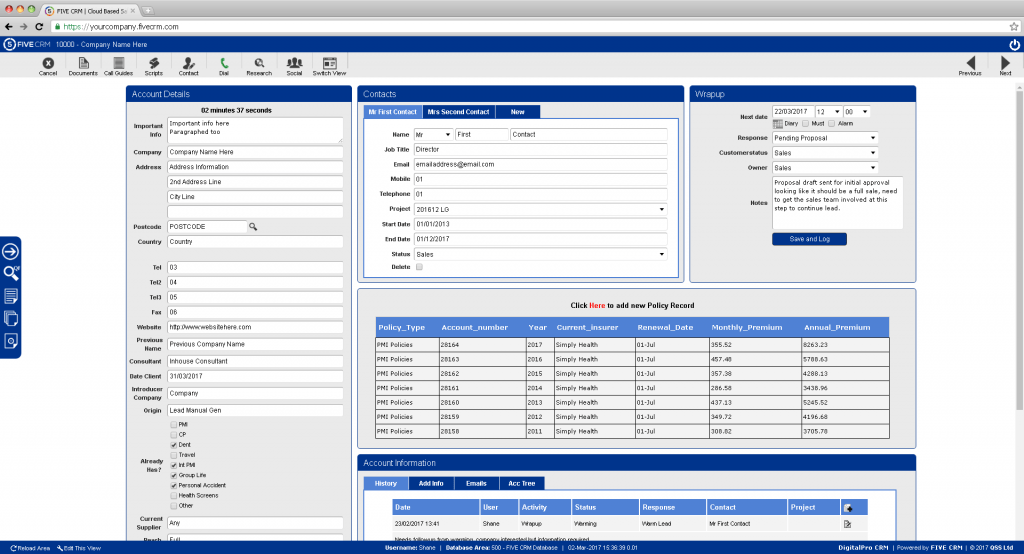Click the Save and Log button

click(809, 239)
